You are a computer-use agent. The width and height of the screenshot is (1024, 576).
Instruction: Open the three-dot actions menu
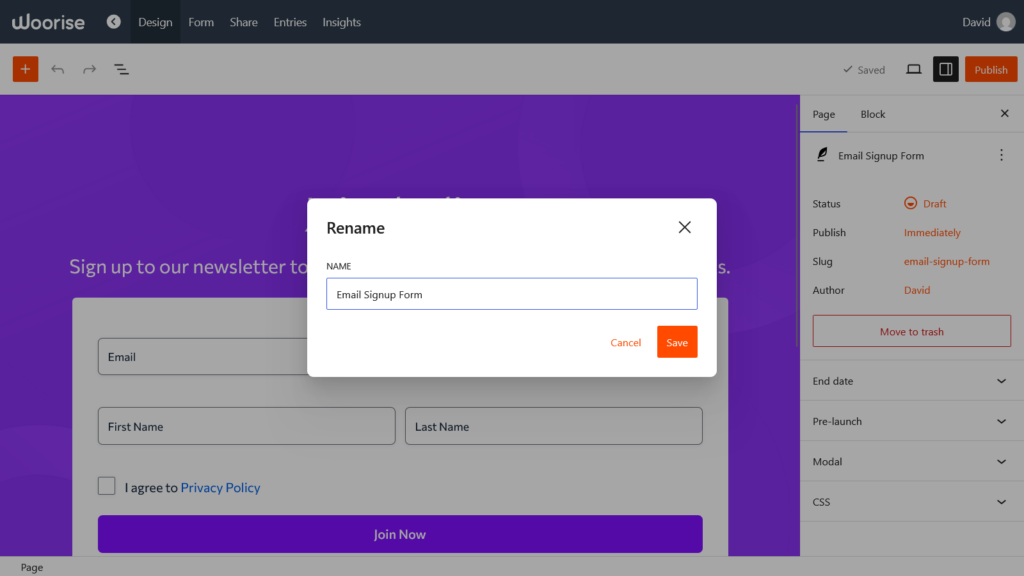pos(1001,155)
